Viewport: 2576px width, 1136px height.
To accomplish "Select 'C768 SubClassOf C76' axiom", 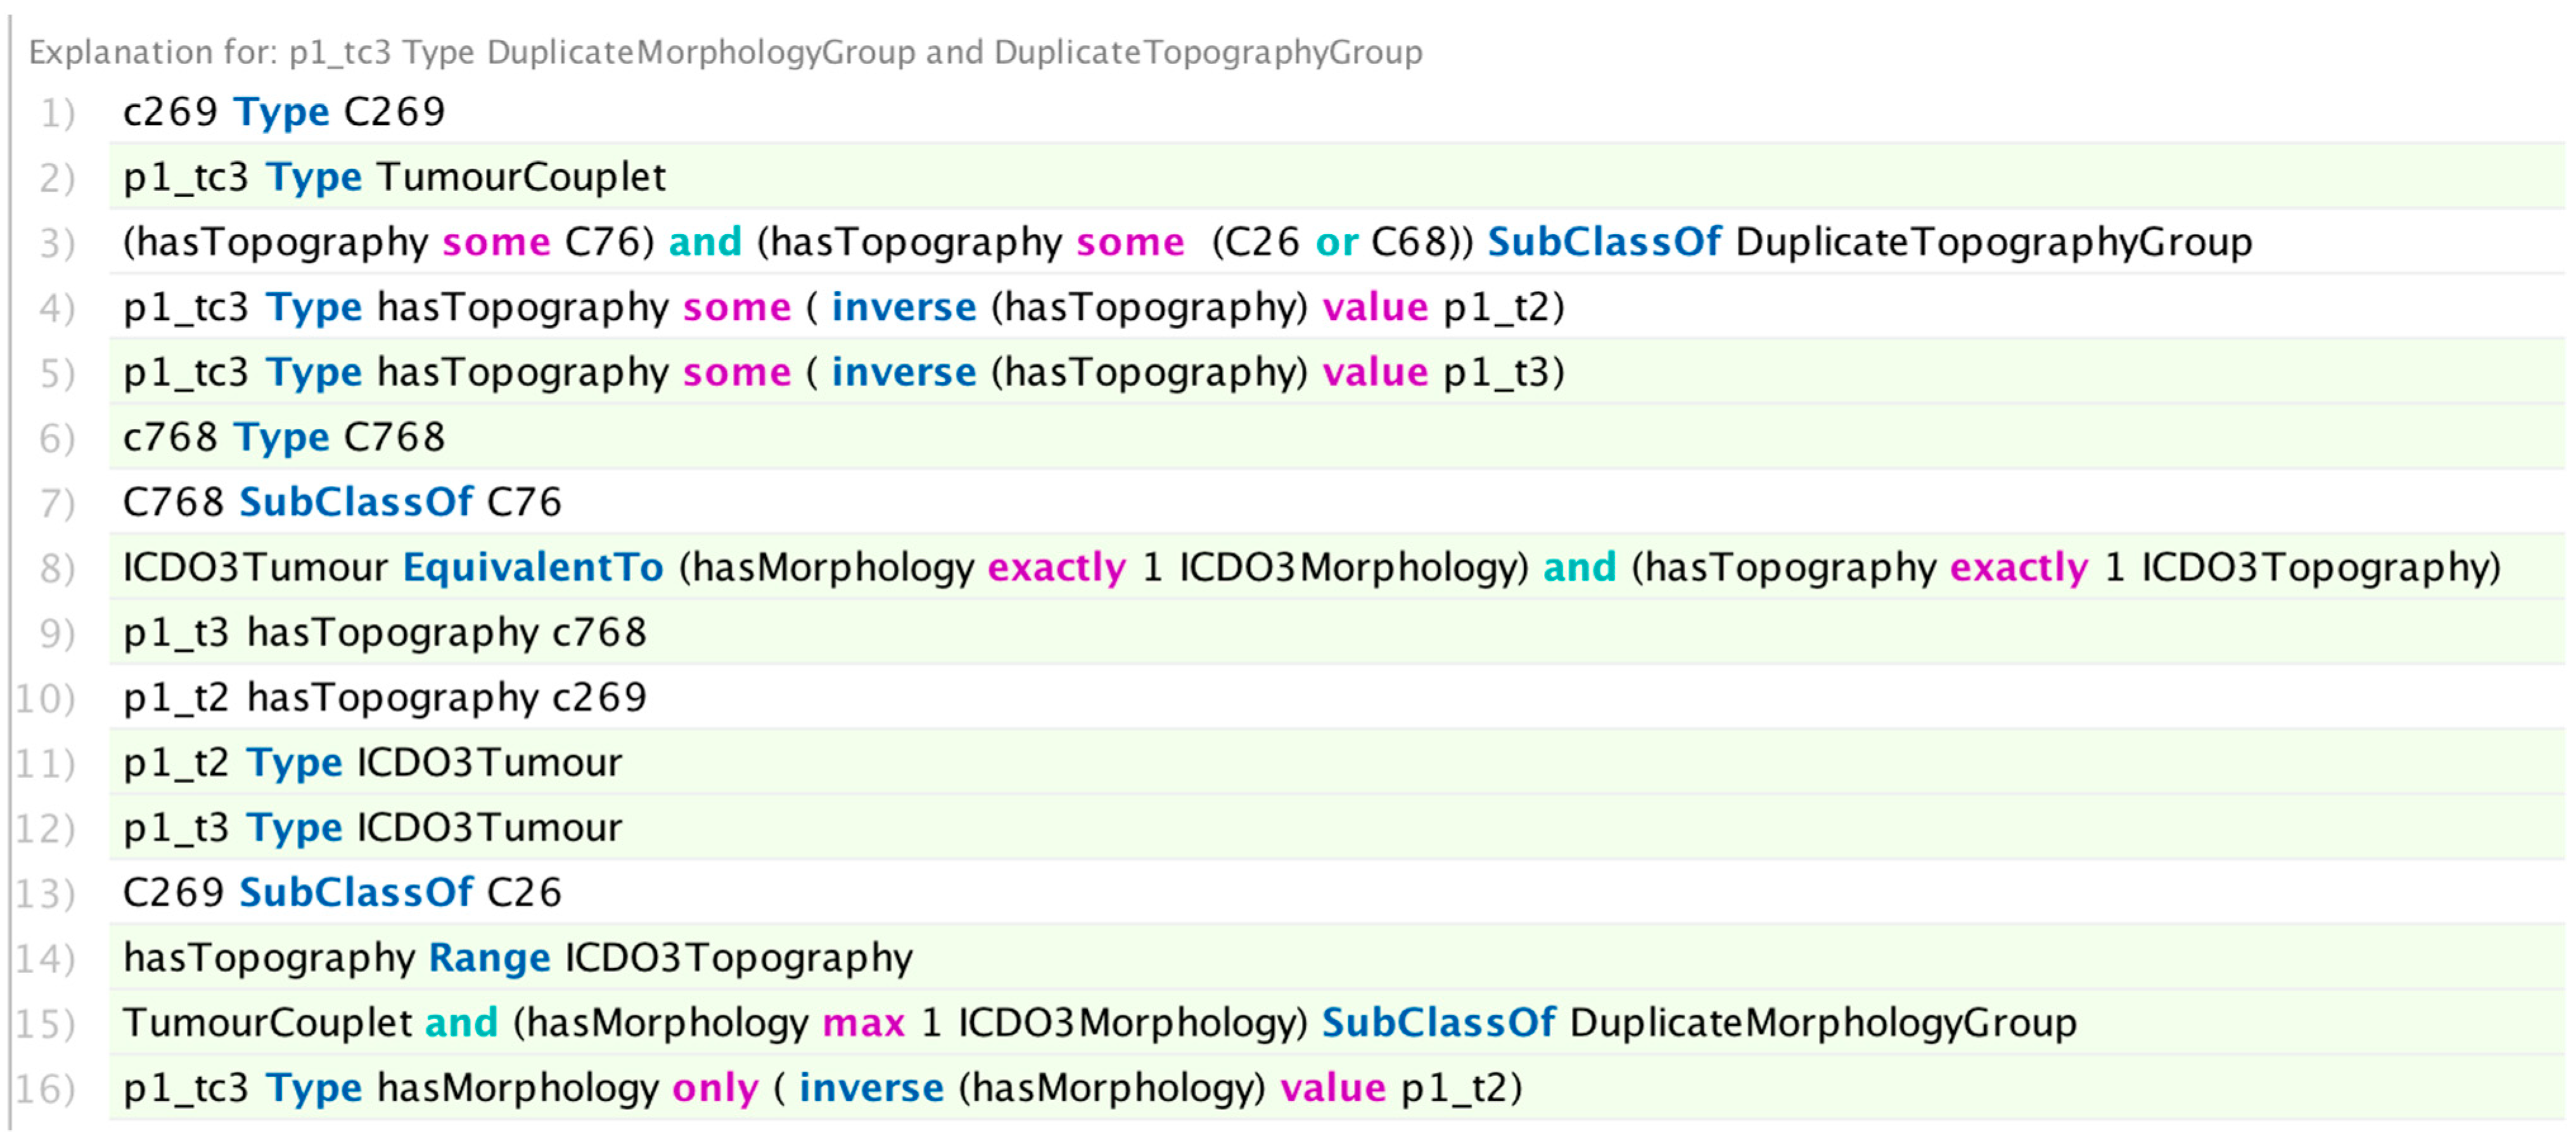I will pyautogui.click(x=1336, y=502).
